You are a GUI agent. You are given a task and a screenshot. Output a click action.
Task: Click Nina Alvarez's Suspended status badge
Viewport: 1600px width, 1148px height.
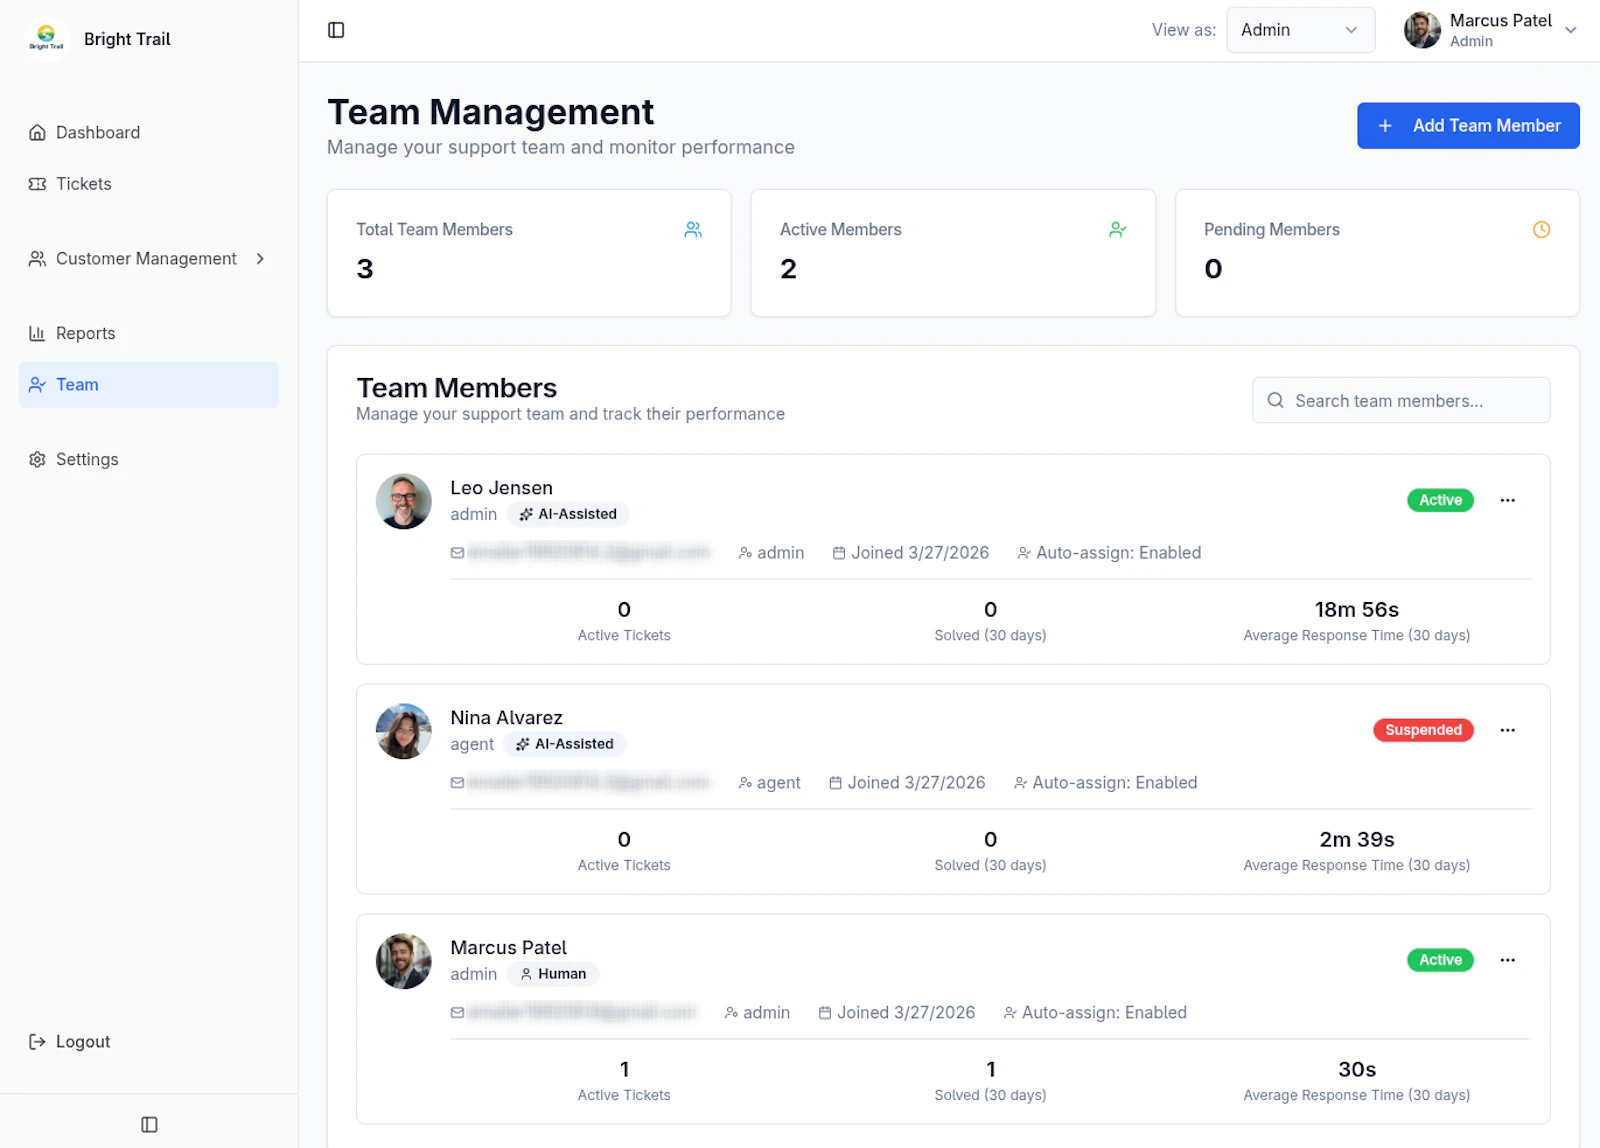tap(1423, 730)
